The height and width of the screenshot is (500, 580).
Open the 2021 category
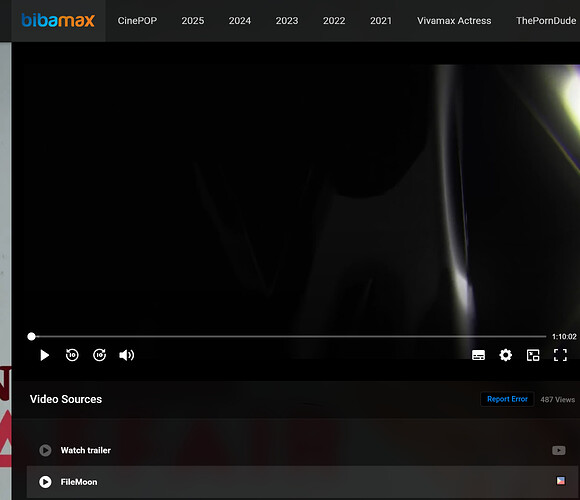point(381,21)
